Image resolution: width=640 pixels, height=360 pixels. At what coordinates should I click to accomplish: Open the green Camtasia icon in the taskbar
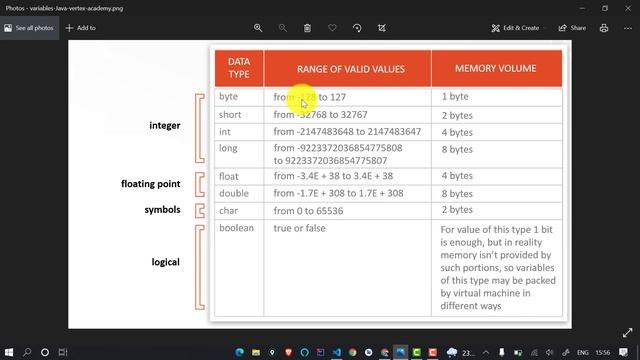tap(416, 352)
